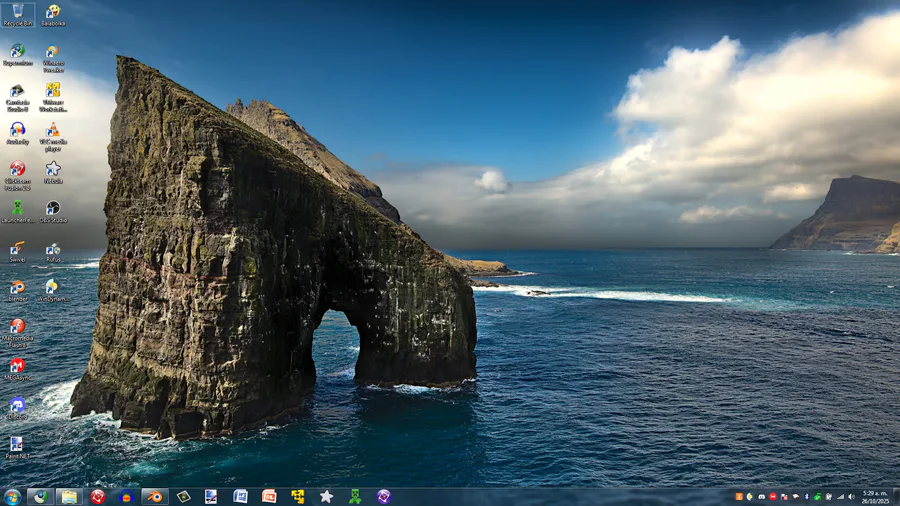Viewport: 900px width, 506px height.
Task: Select the Paint.NET desktop shortcut
Action: (18, 447)
